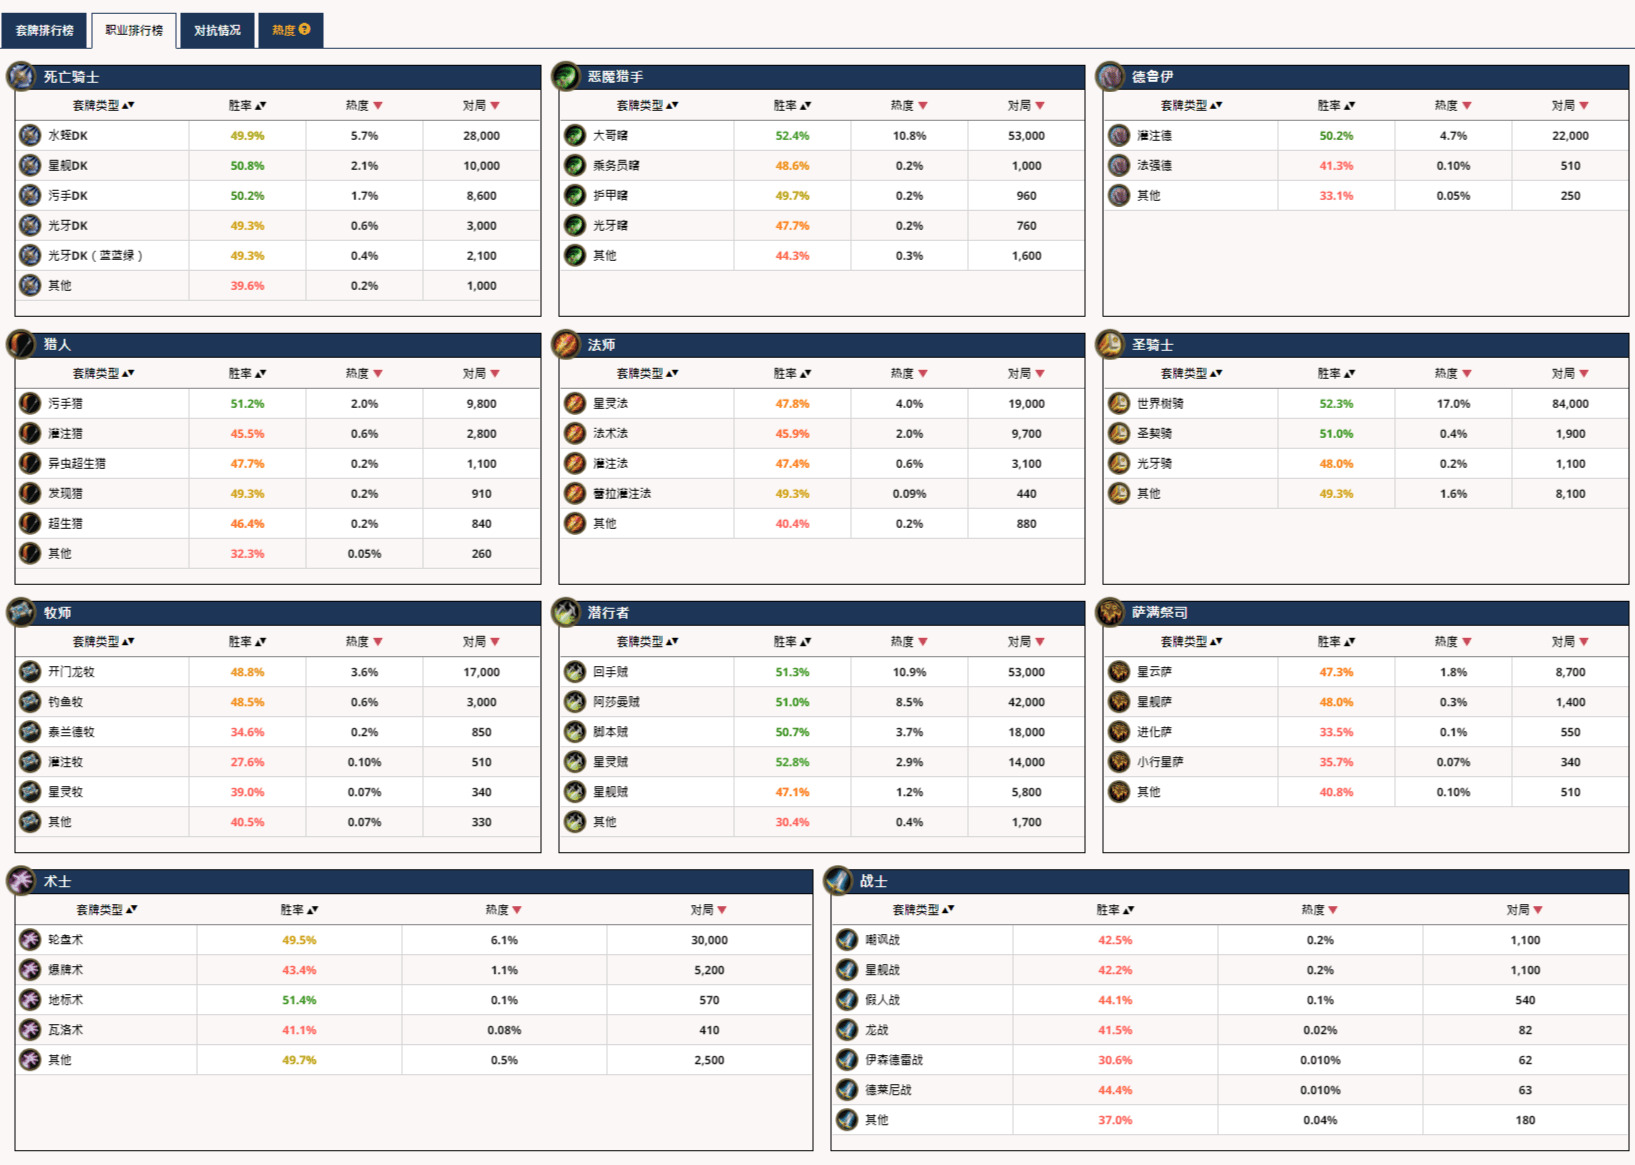Screen dimensions: 1635x1165
Task: Click the 术士 class header icon
Action: click(21, 881)
